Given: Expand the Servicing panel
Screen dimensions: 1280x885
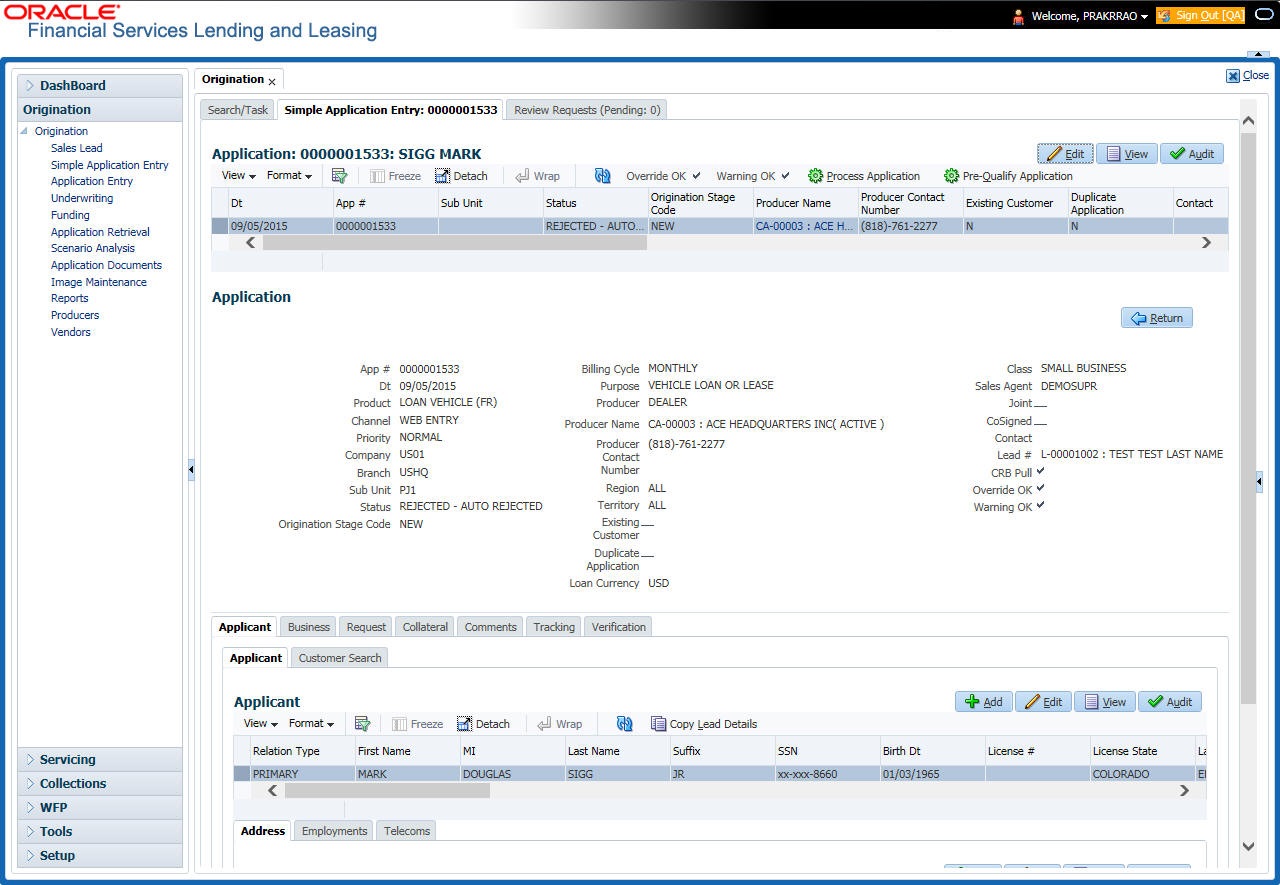Looking at the screenshot, I should pos(100,760).
